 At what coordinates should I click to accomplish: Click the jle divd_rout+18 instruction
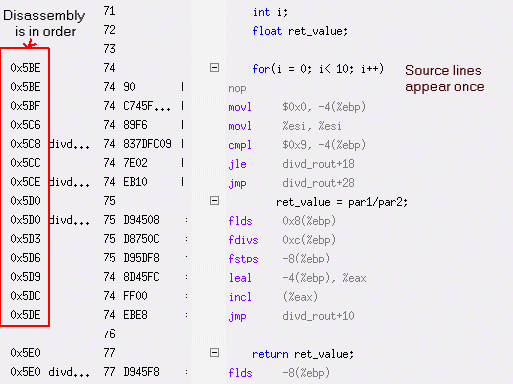[x=291, y=164]
